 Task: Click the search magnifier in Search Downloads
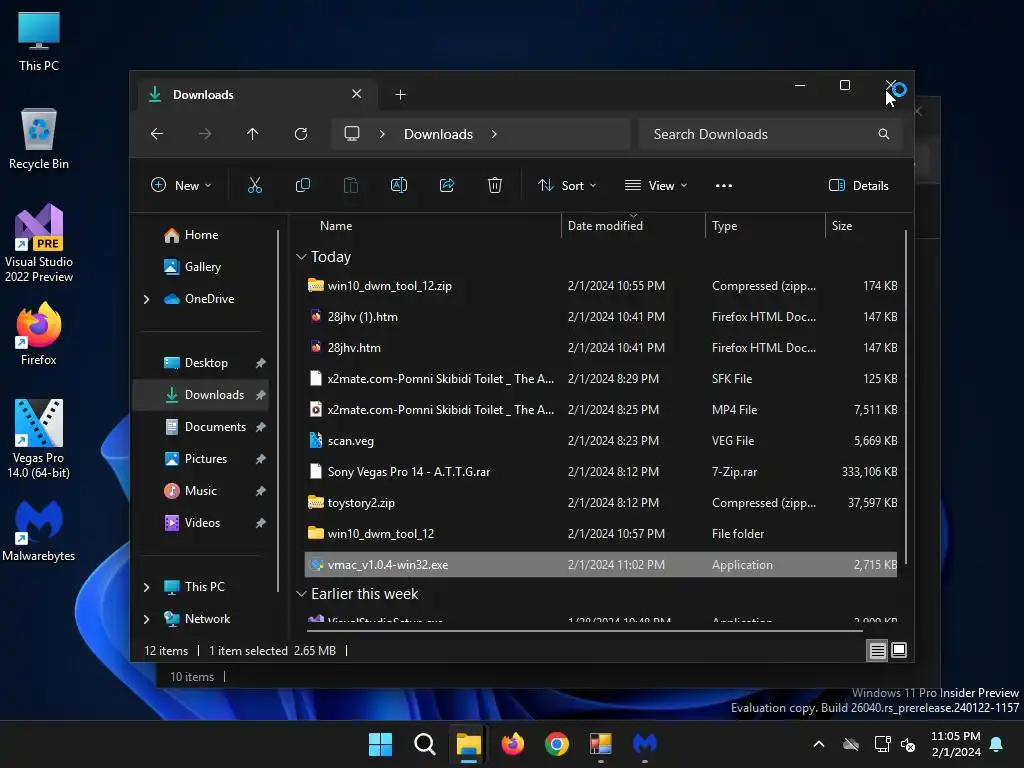(884, 134)
